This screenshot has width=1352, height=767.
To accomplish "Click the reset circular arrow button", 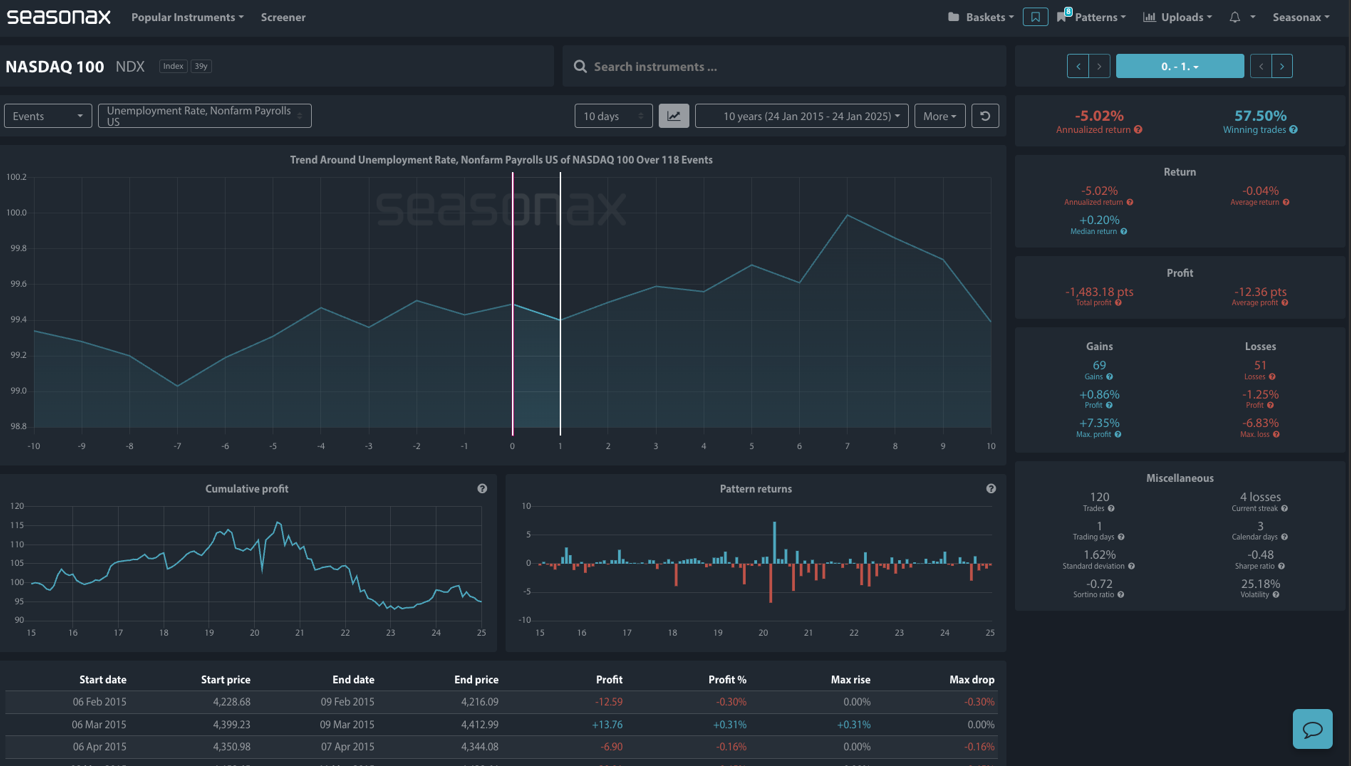I will pos(985,116).
